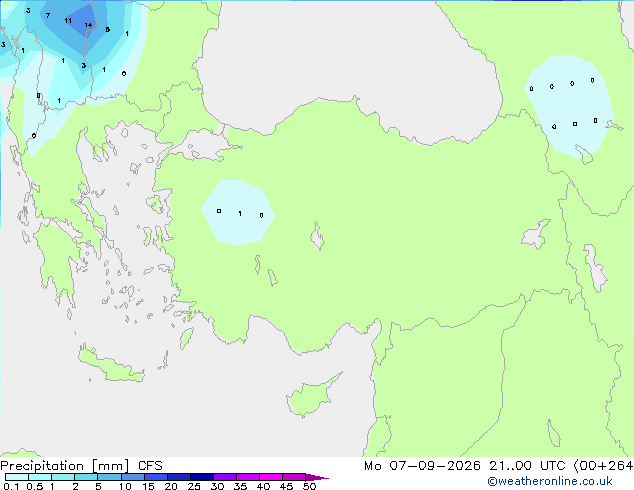Select the 15–20 mm legend swatch

pyautogui.click(x=156, y=477)
